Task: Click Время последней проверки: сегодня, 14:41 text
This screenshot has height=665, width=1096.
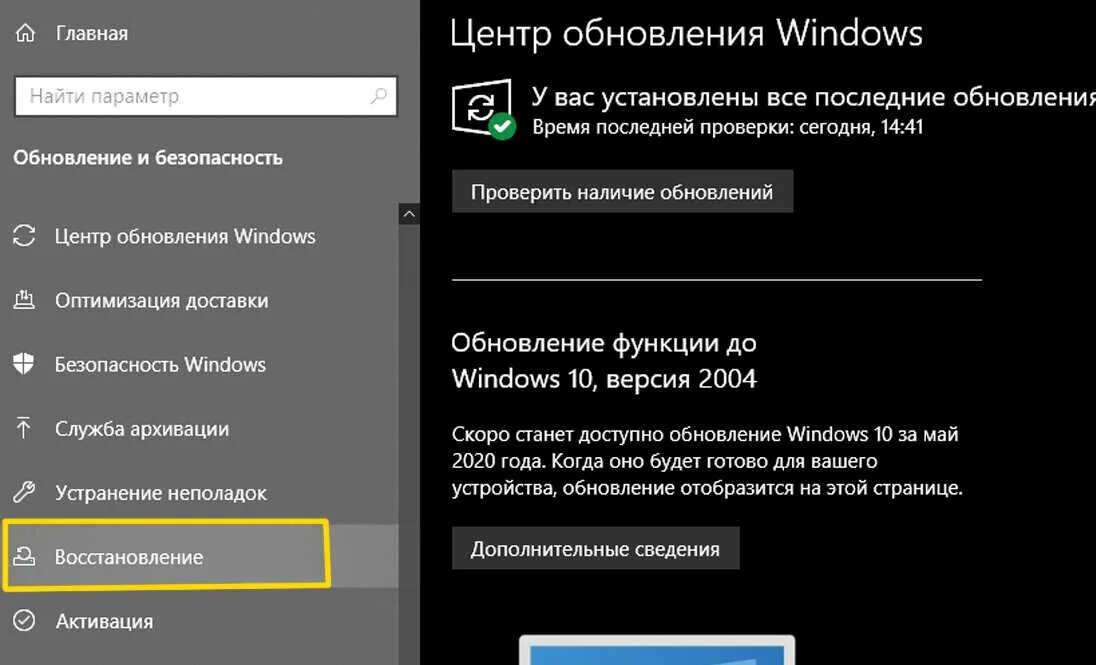Action: pos(728,127)
